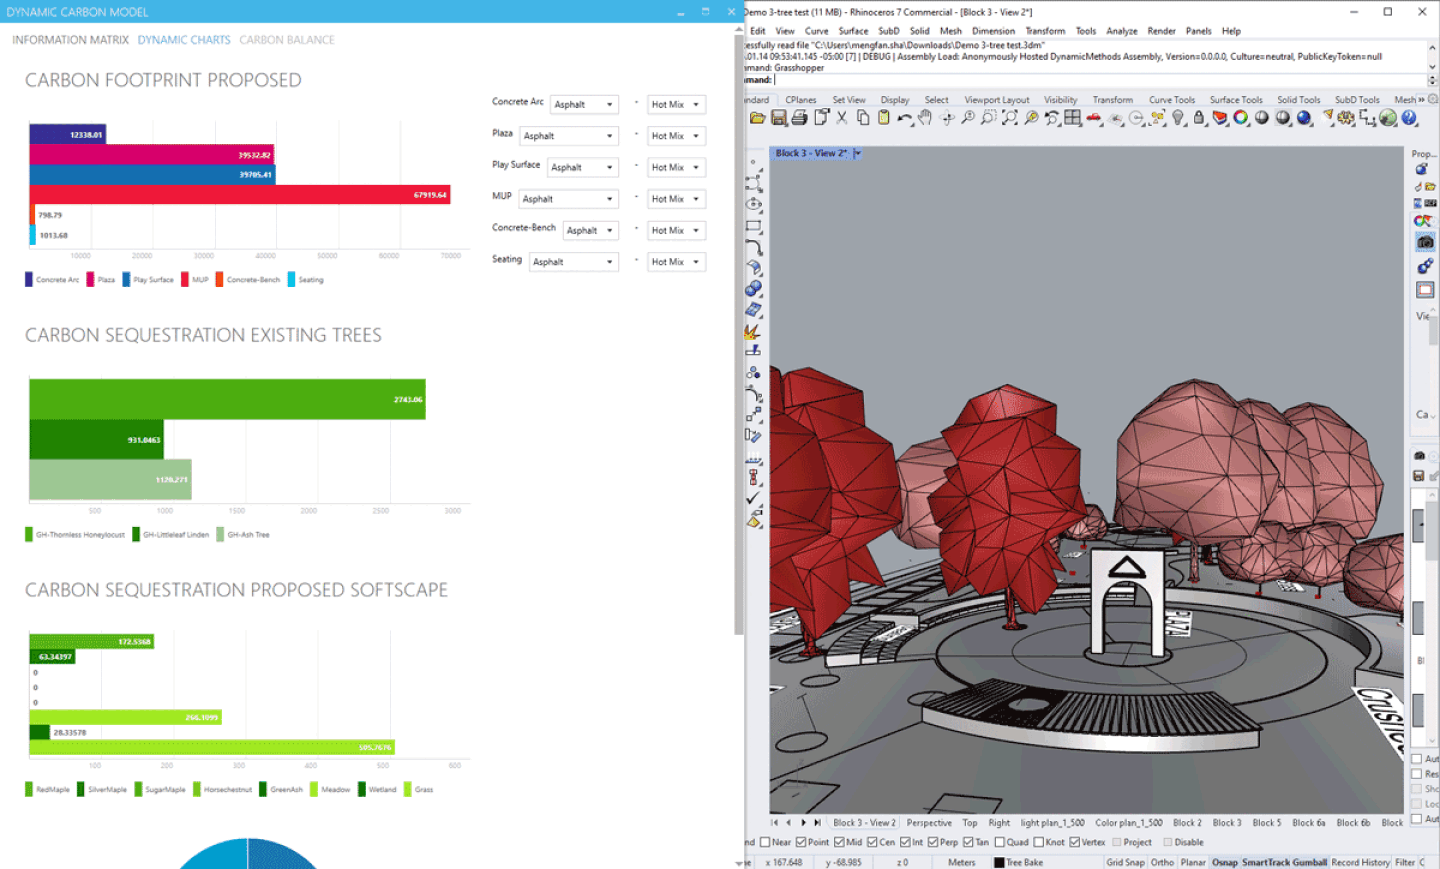Screen dimensions: 1440x869
Task: Switch to the Carbon Balance tab
Action: [287, 40]
